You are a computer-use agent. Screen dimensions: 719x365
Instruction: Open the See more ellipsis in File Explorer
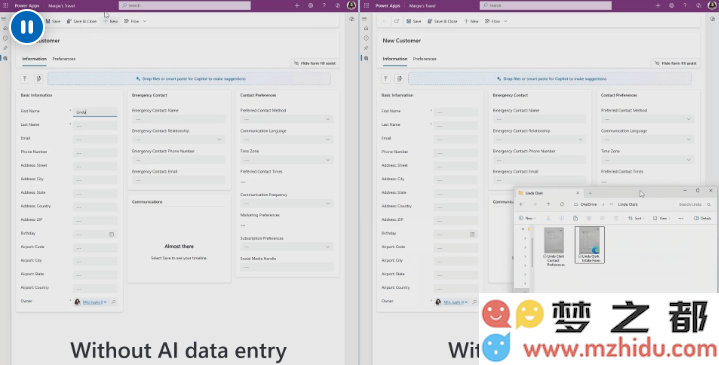click(x=681, y=218)
